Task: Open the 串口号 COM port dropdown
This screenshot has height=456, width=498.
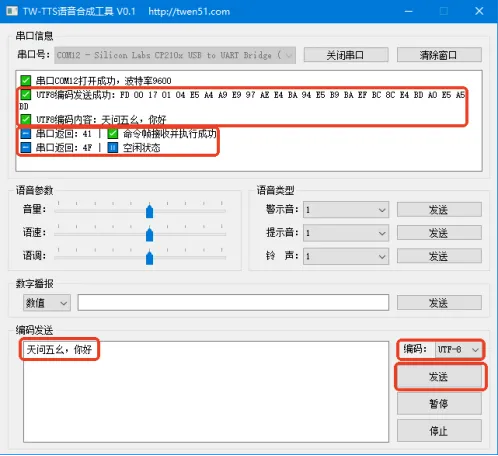Action: pyautogui.click(x=175, y=55)
